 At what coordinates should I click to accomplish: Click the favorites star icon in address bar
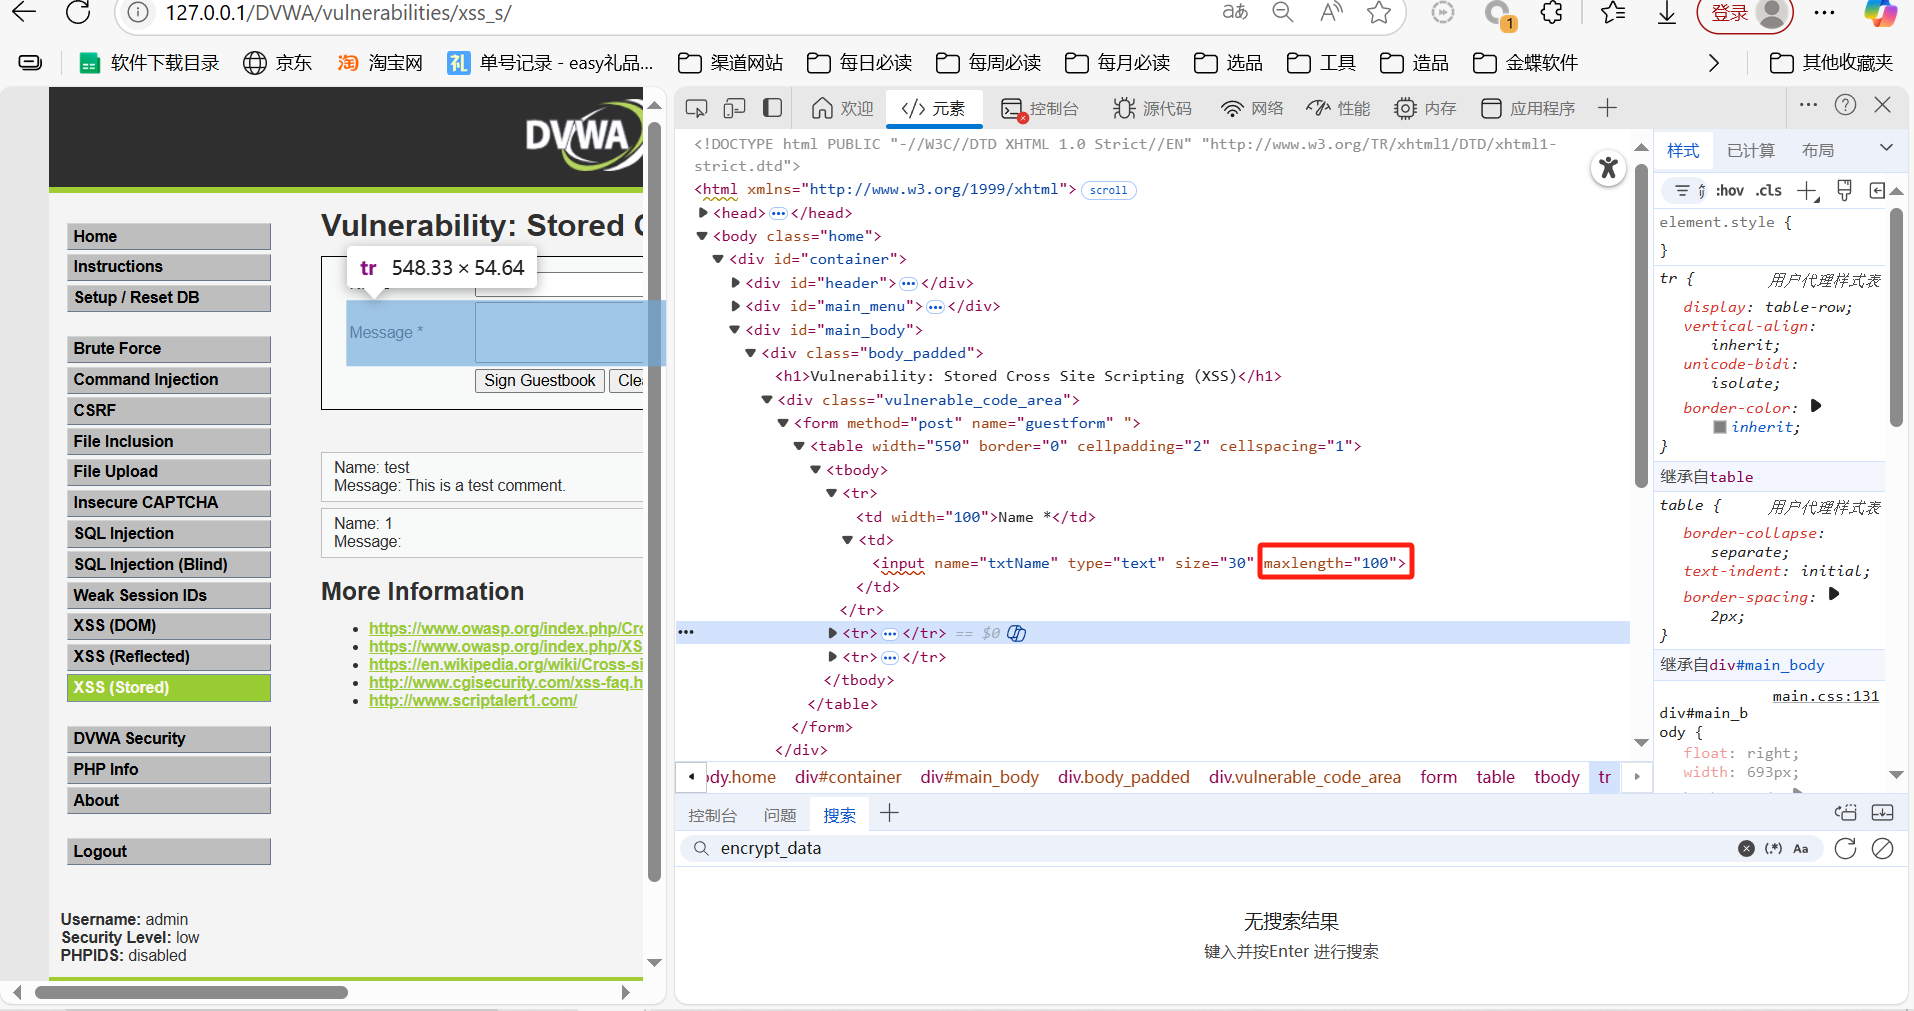(1379, 12)
